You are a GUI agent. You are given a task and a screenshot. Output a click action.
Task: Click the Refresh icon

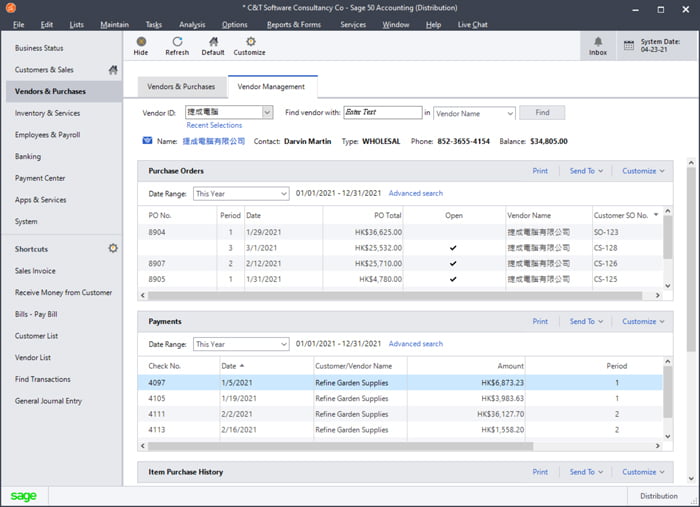(x=177, y=42)
